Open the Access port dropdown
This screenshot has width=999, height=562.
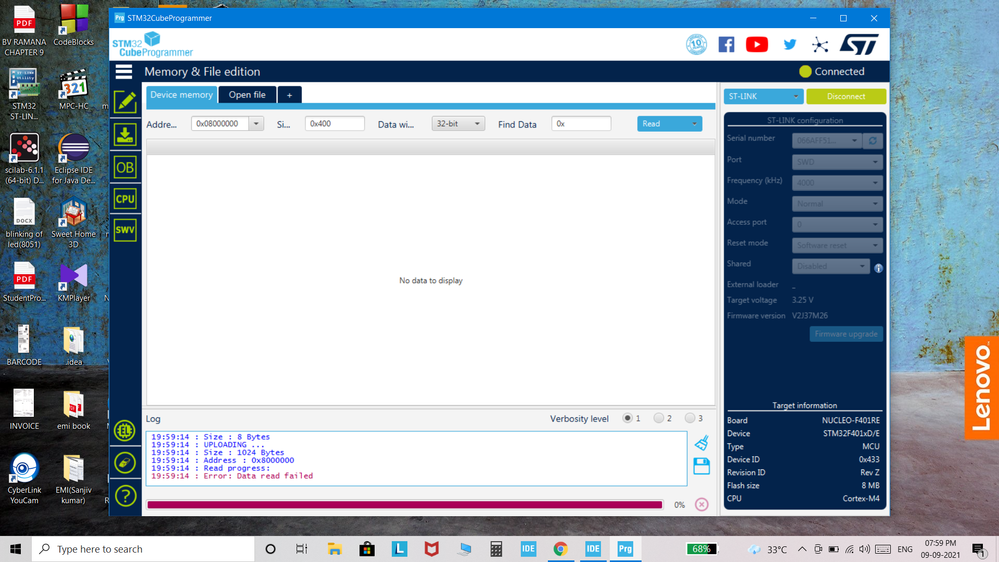[x=837, y=224]
